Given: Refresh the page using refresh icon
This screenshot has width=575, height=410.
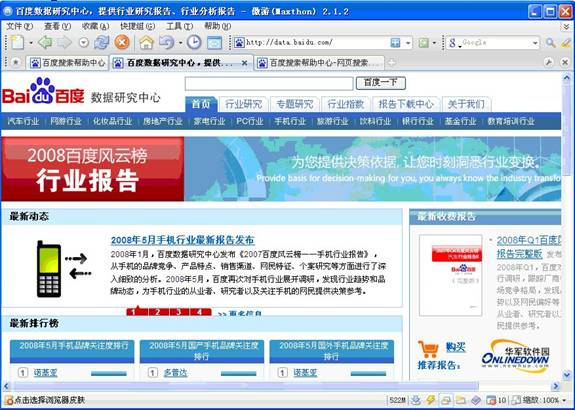Looking at the screenshot, I should coord(102,43).
